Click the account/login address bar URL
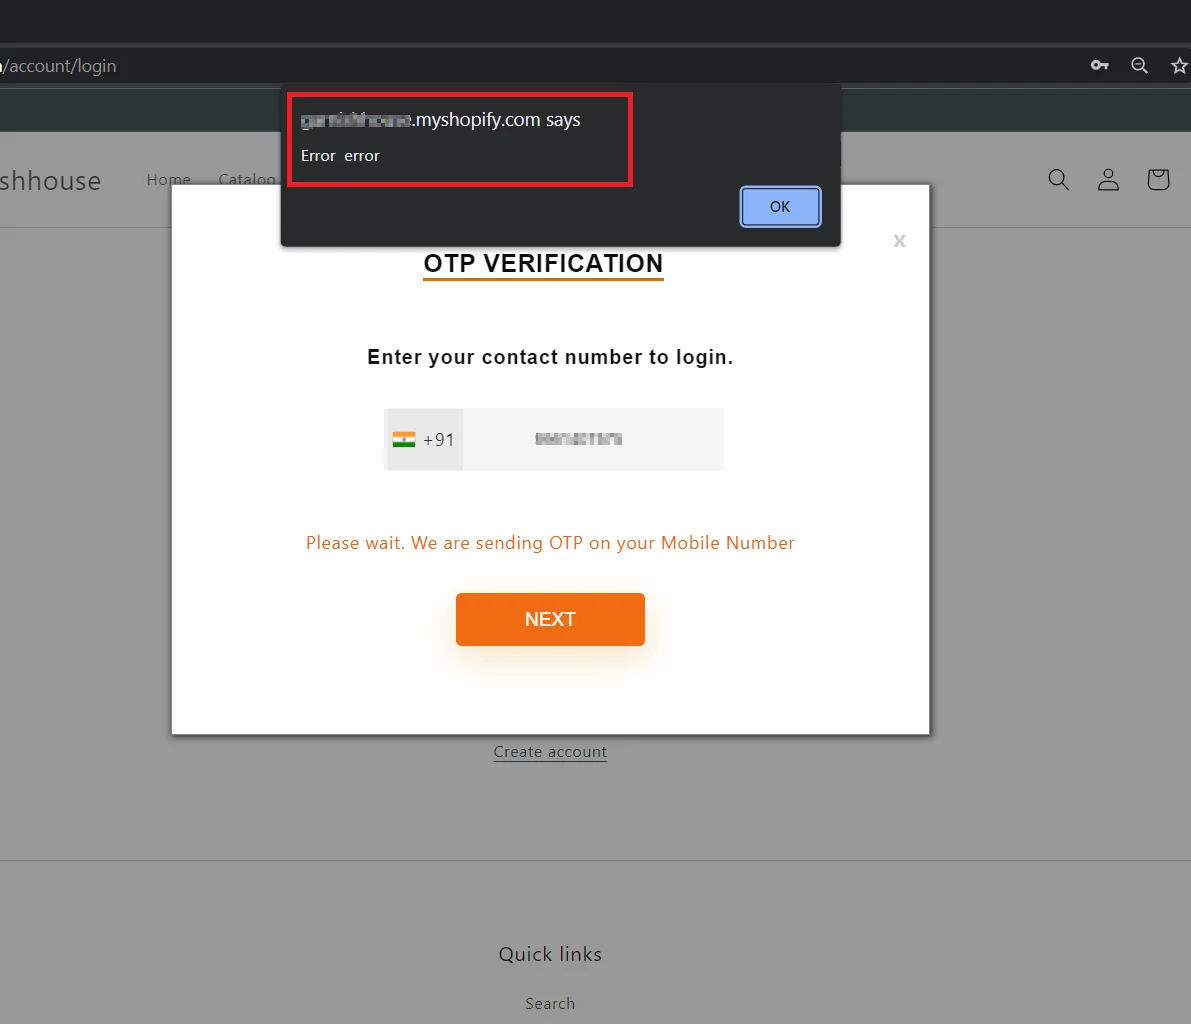 (60, 66)
